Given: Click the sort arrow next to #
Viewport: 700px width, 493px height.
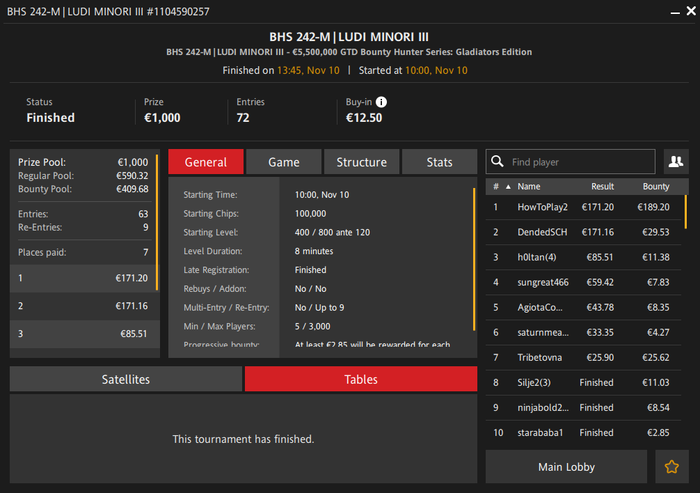Looking at the screenshot, I should point(508,187).
